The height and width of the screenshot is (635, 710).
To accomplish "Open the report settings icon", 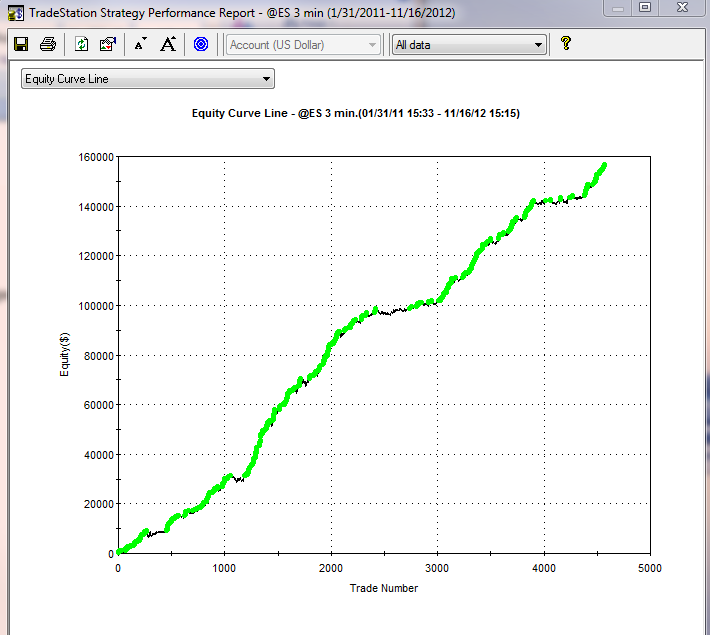I will [x=108, y=44].
